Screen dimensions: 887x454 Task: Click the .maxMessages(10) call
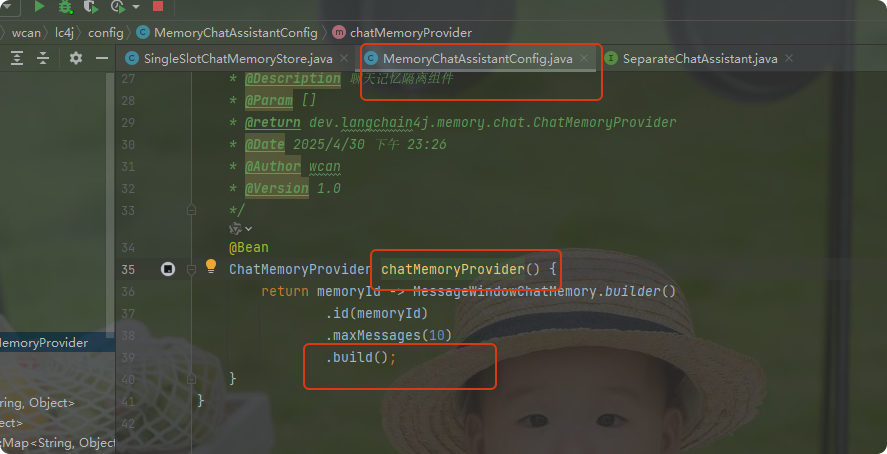pyautogui.click(x=389, y=336)
